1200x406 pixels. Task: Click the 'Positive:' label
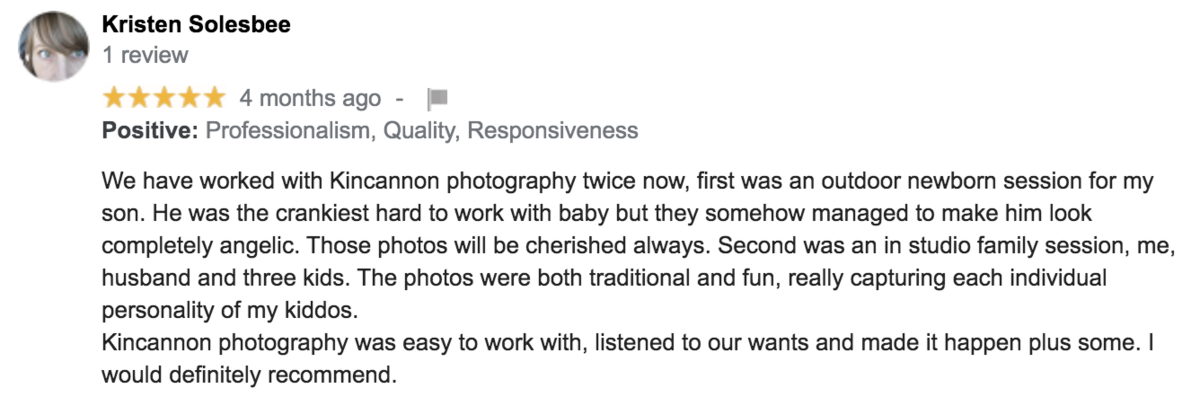click(150, 130)
